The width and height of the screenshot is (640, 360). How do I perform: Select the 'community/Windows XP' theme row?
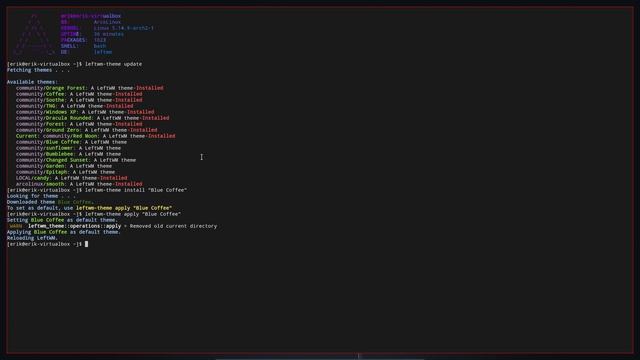[85, 112]
